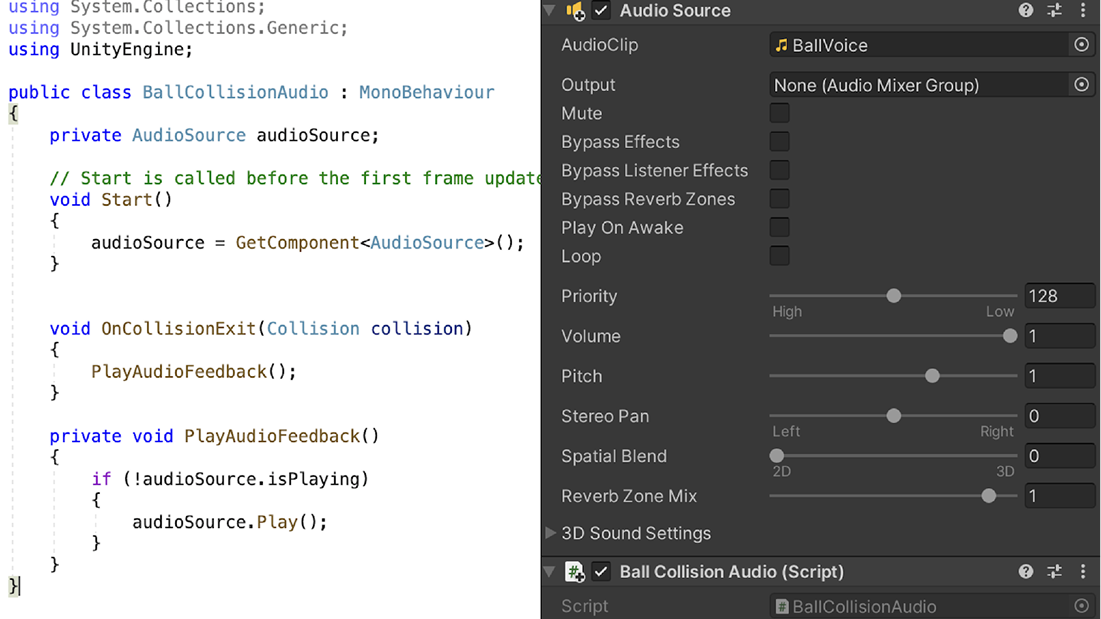Click the Pitch value input field
This screenshot has height=619, width=1101.
[1059, 376]
